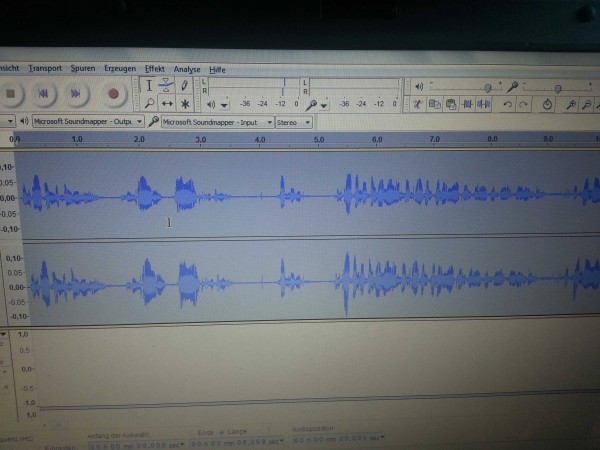The width and height of the screenshot is (600, 450).
Task: Open the Audioposition time format dropdown
Action: click(x=382, y=437)
